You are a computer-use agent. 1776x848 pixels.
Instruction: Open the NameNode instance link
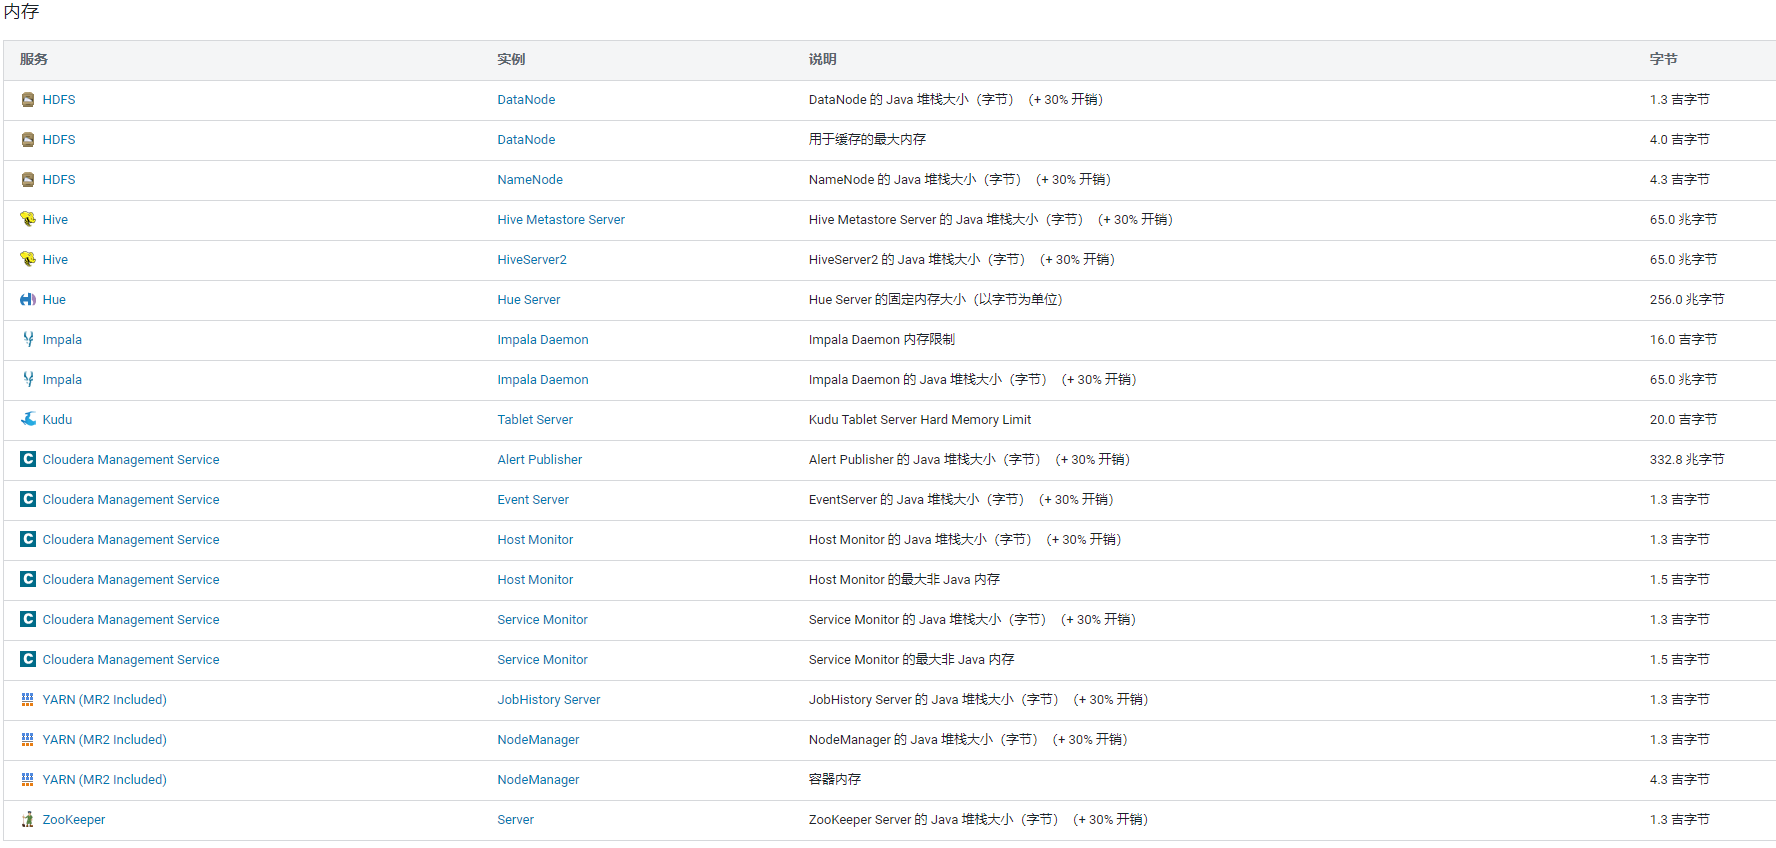pyautogui.click(x=530, y=180)
